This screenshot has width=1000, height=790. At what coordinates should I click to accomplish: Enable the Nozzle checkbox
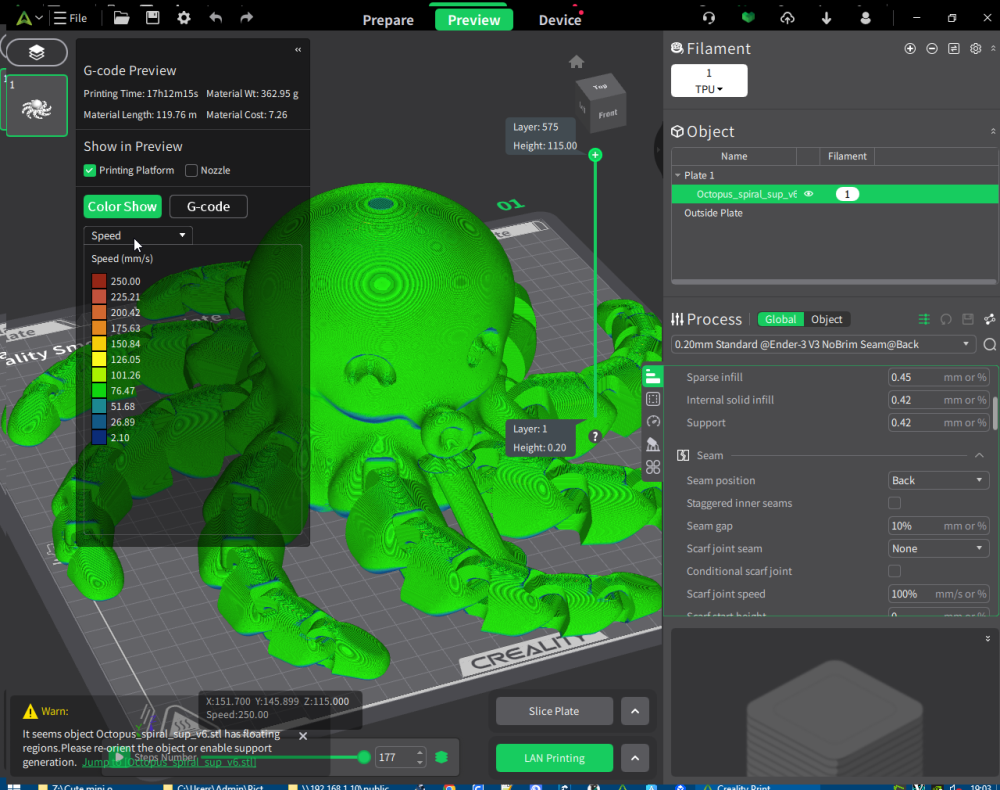point(191,170)
